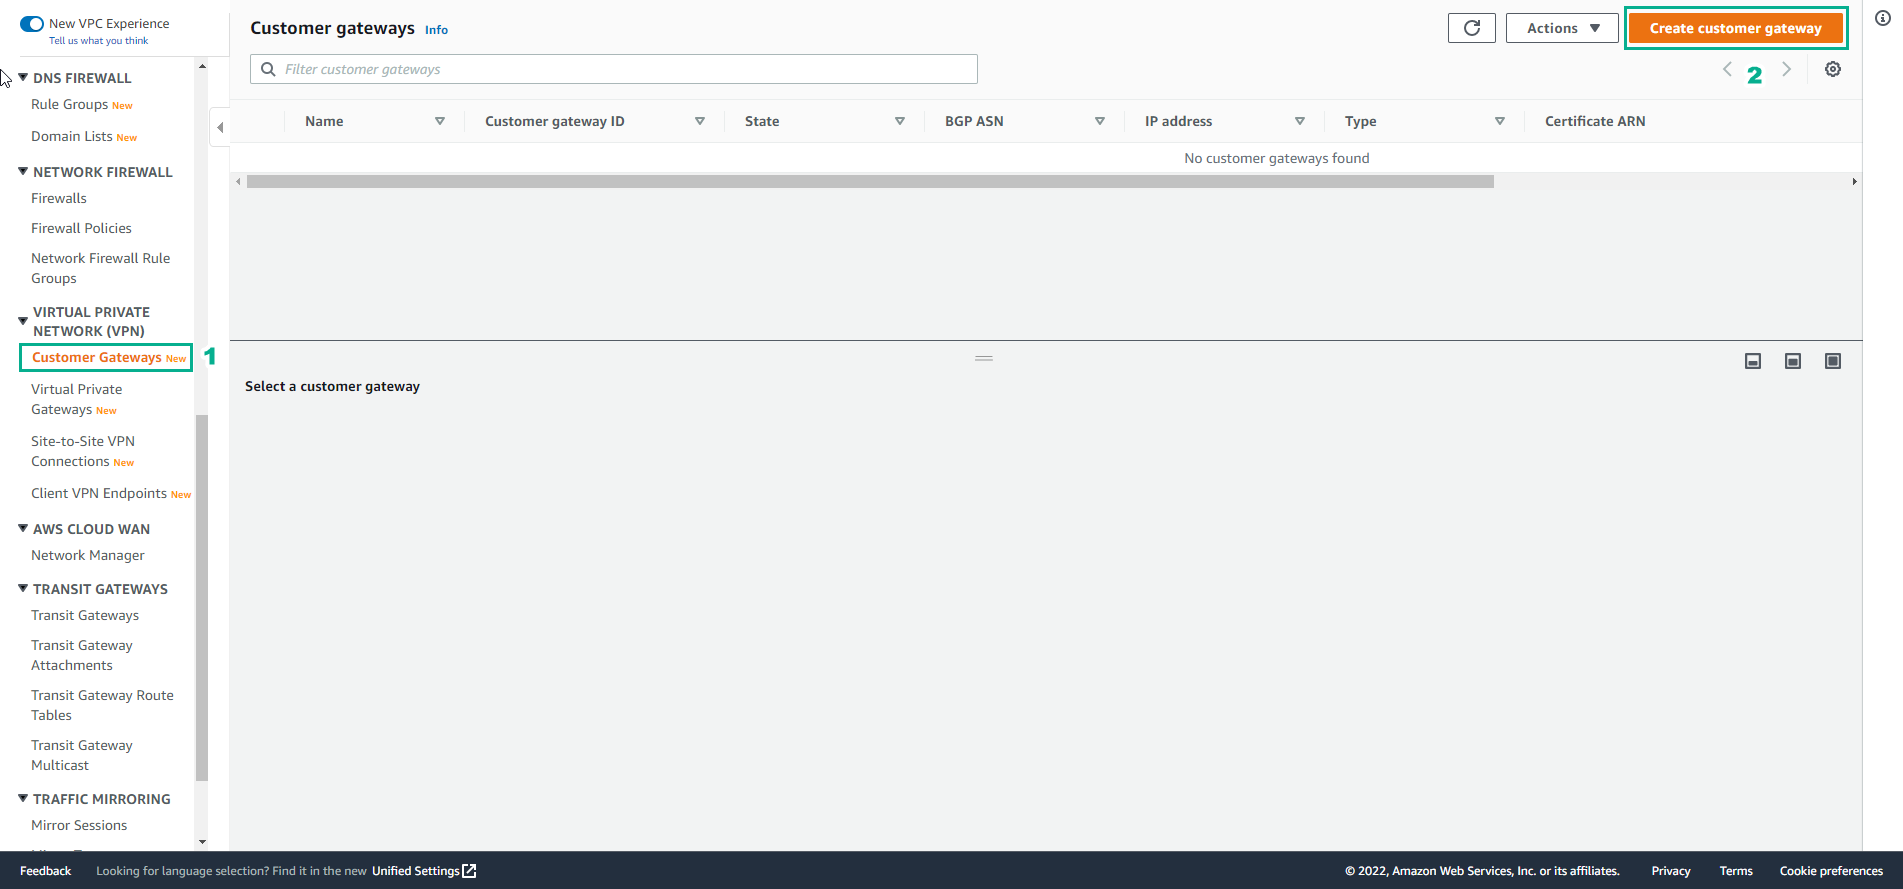Collapse VIRTUAL PRIVATE NETWORK (VPN) section
The height and width of the screenshot is (889, 1903).
pos(23,321)
